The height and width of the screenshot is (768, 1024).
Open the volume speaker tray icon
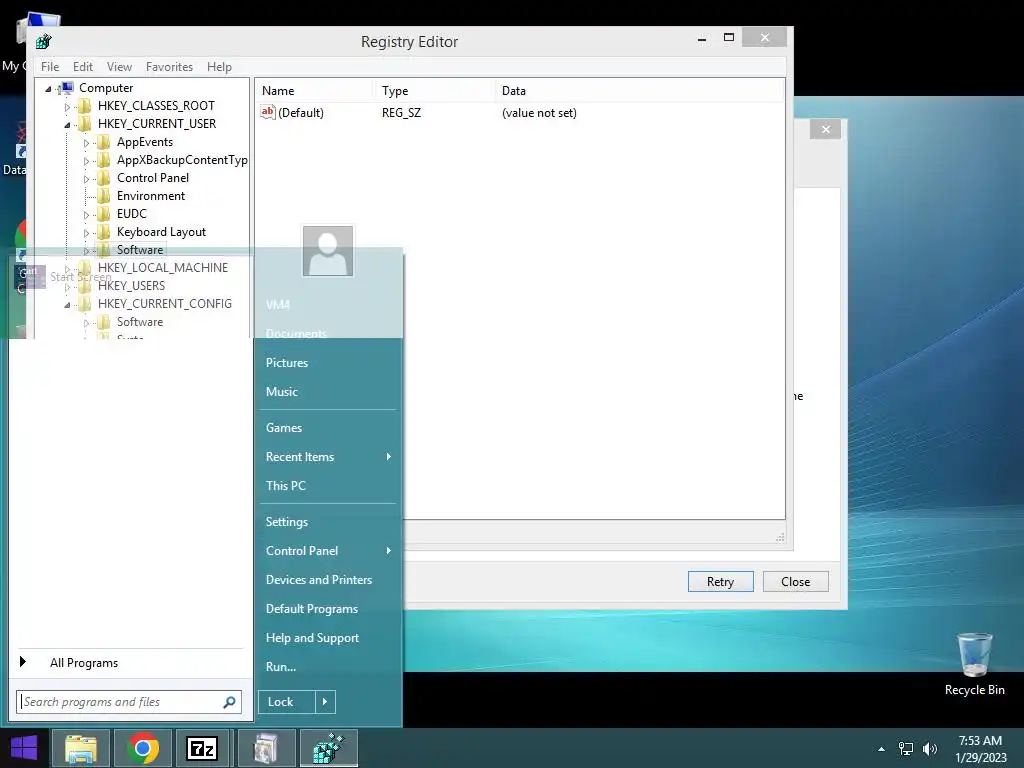tap(930, 749)
